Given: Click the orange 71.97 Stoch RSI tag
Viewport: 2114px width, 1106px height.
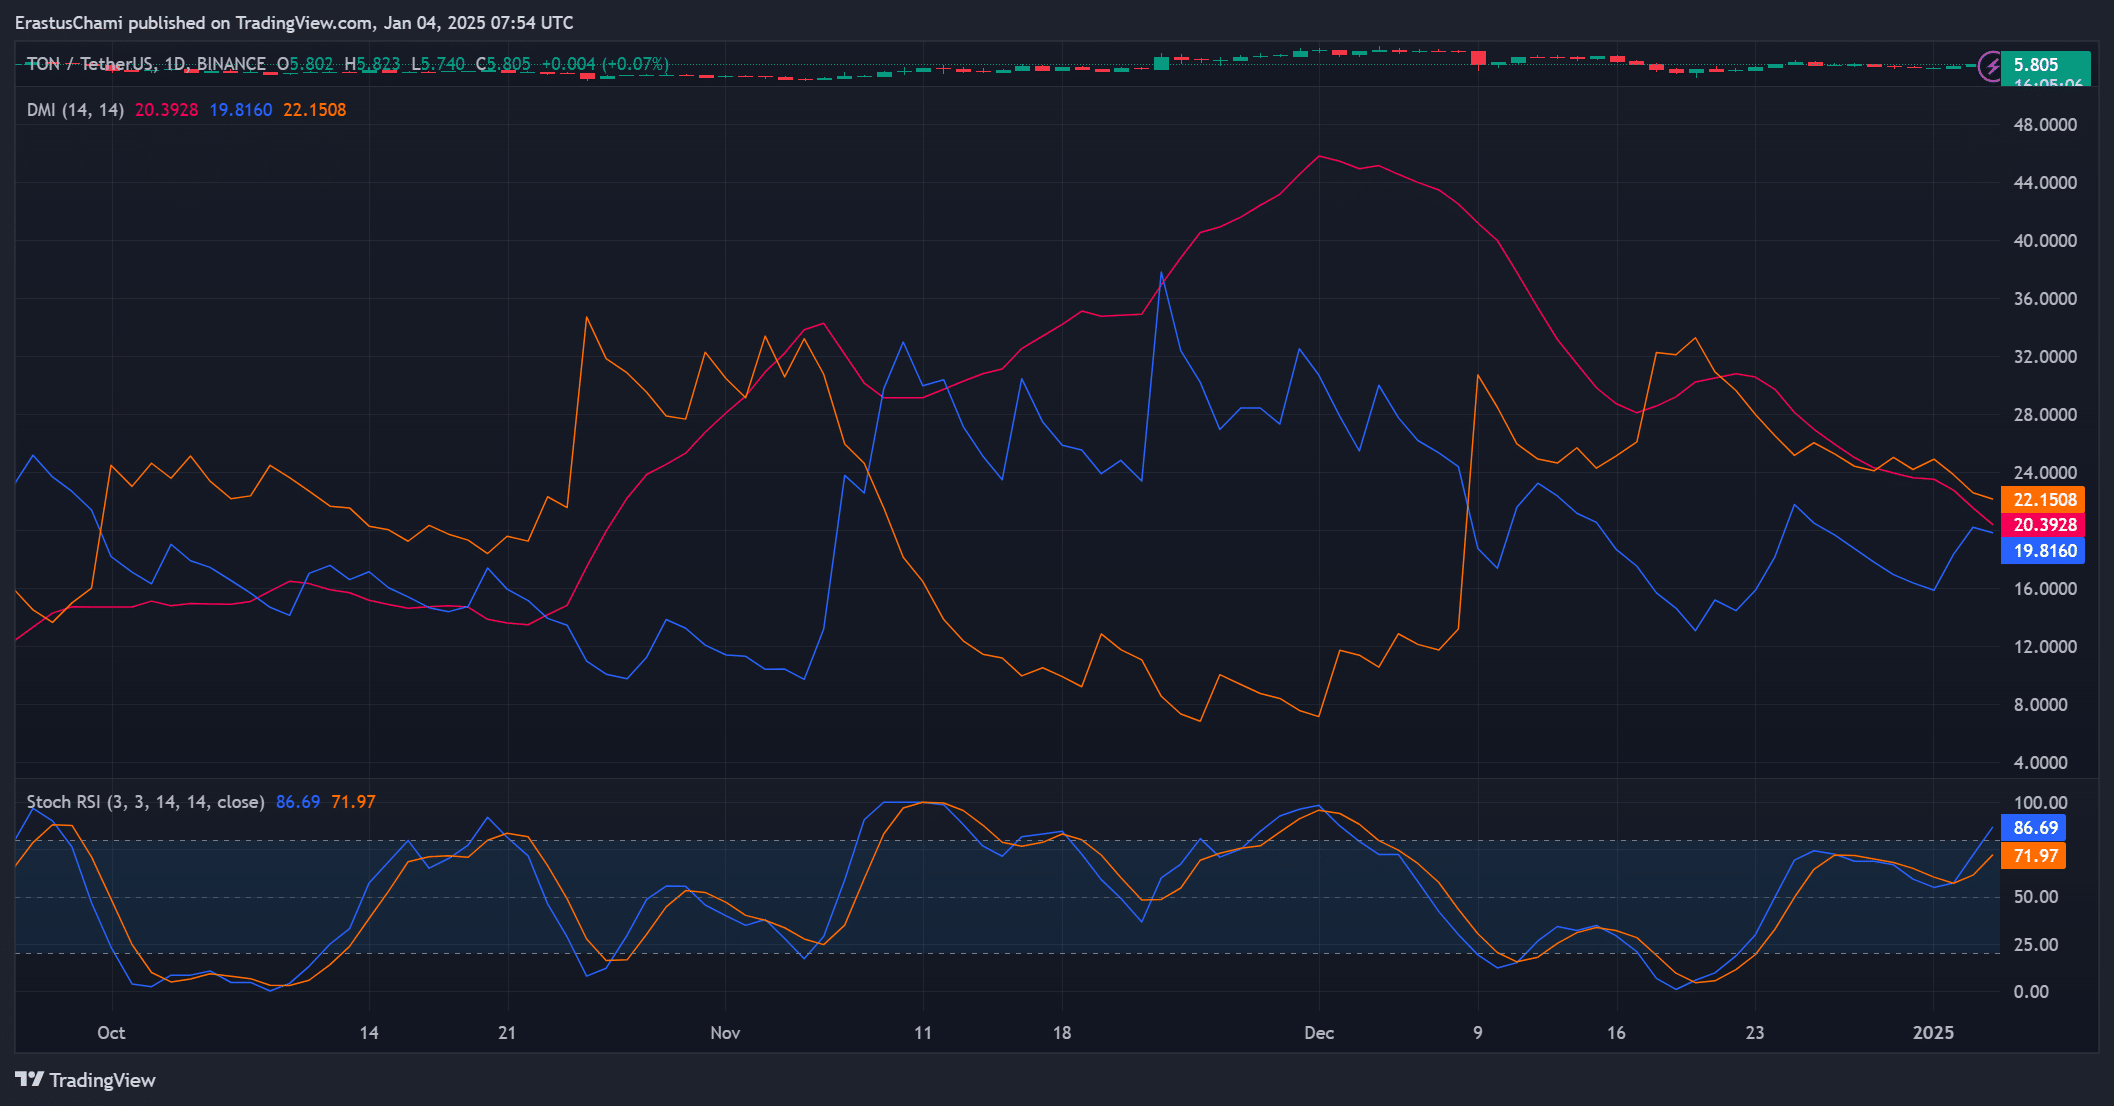Looking at the screenshot, I should coord(2034,856).
